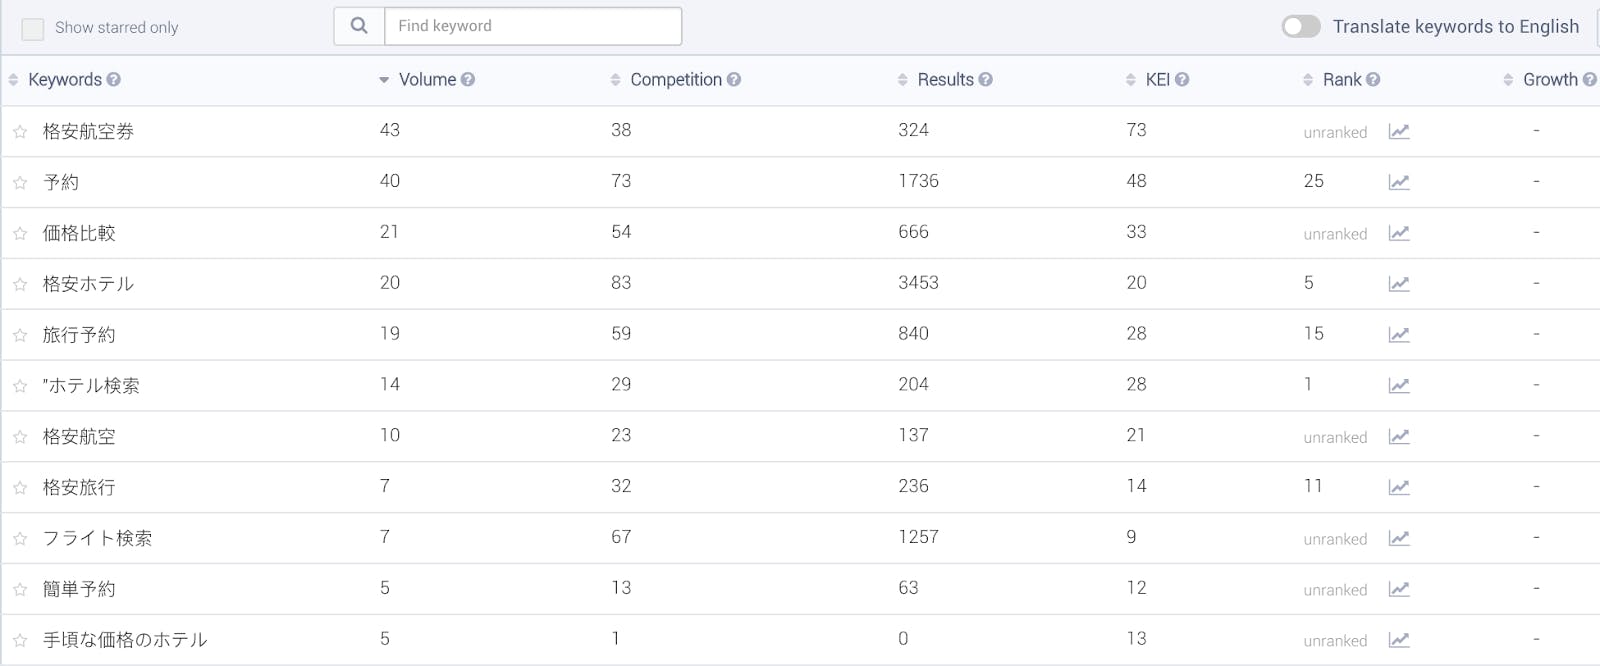Show help tooltip for Results column
The image size is (1600, 666).
(x=986, y=80)
